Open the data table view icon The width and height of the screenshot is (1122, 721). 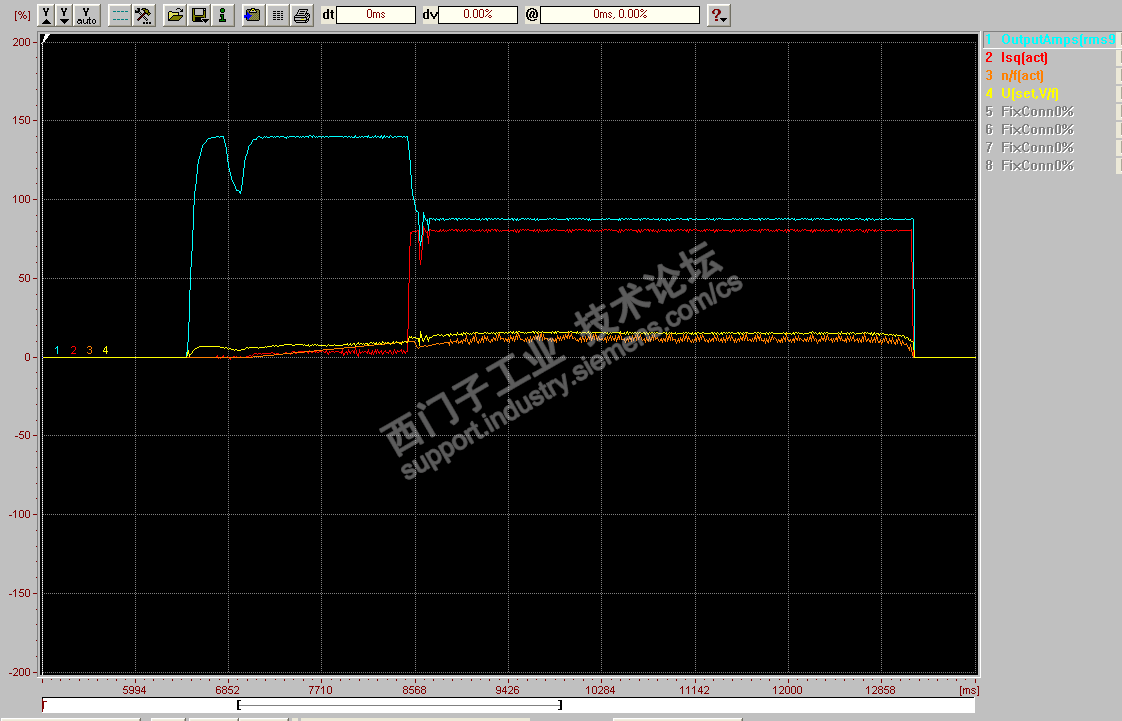(278, 15)
